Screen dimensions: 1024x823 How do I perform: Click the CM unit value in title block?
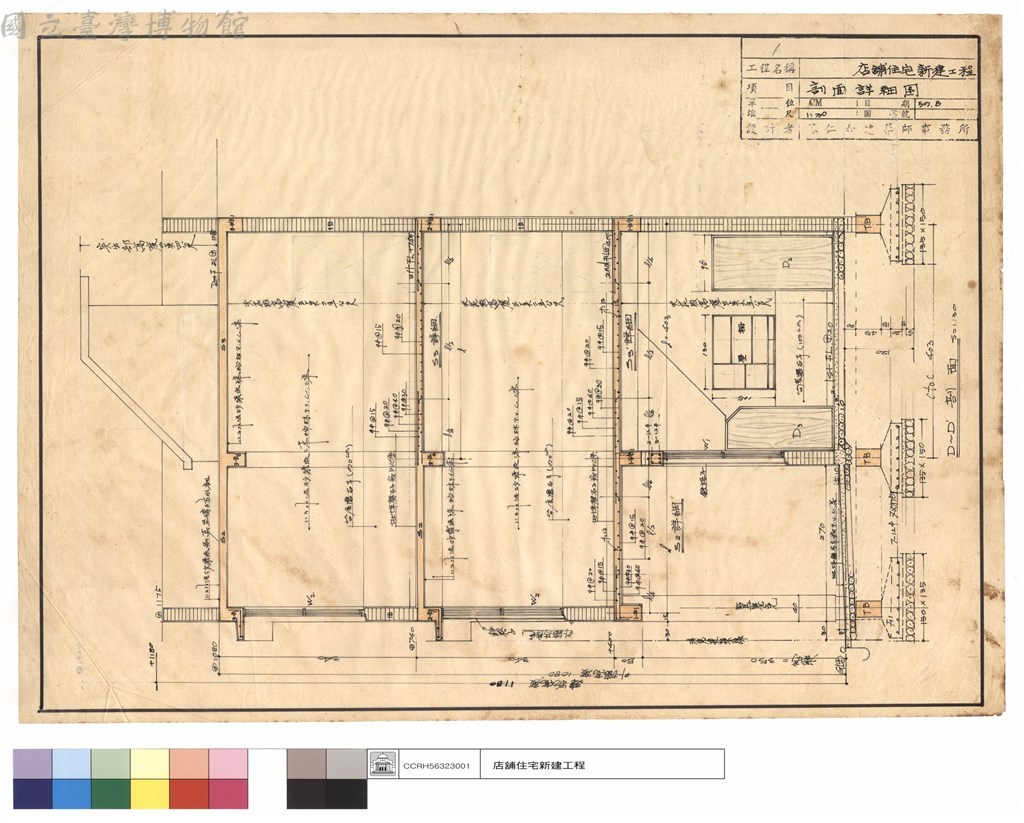click(816, 103)
